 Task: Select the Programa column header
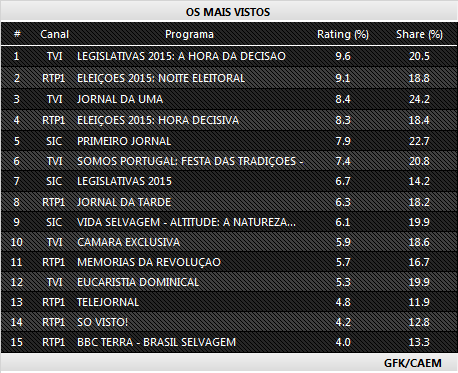click(189, 34)
